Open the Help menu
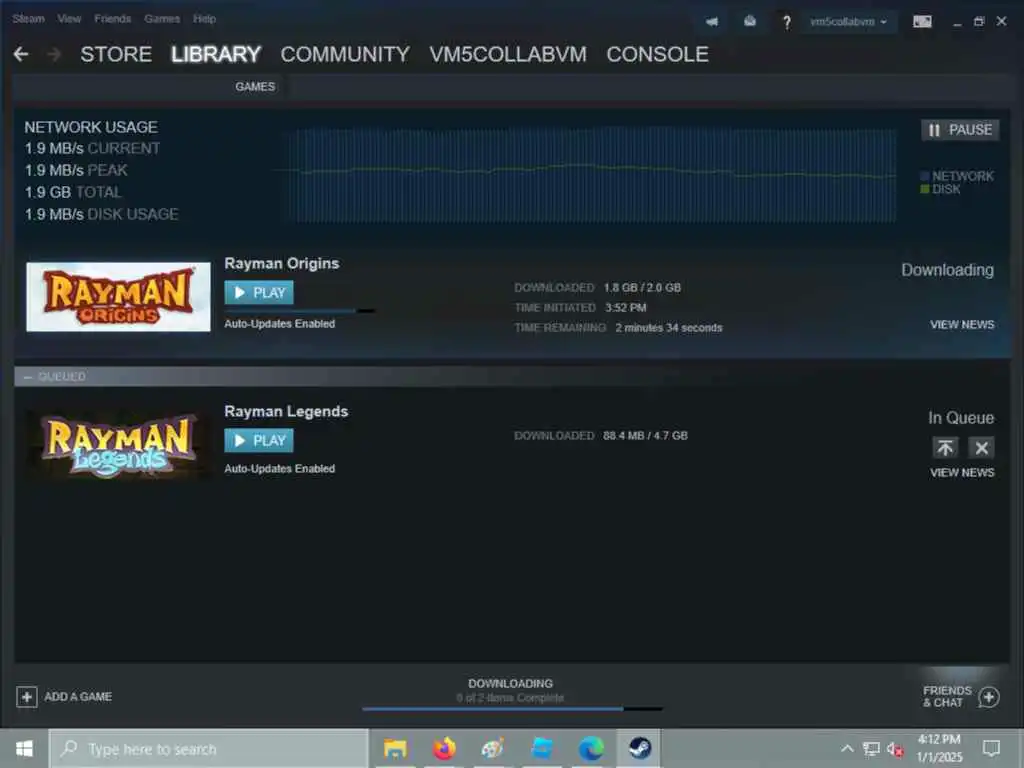The width and height of the screenshot is (1024, 768). click(x=204, y=19)
